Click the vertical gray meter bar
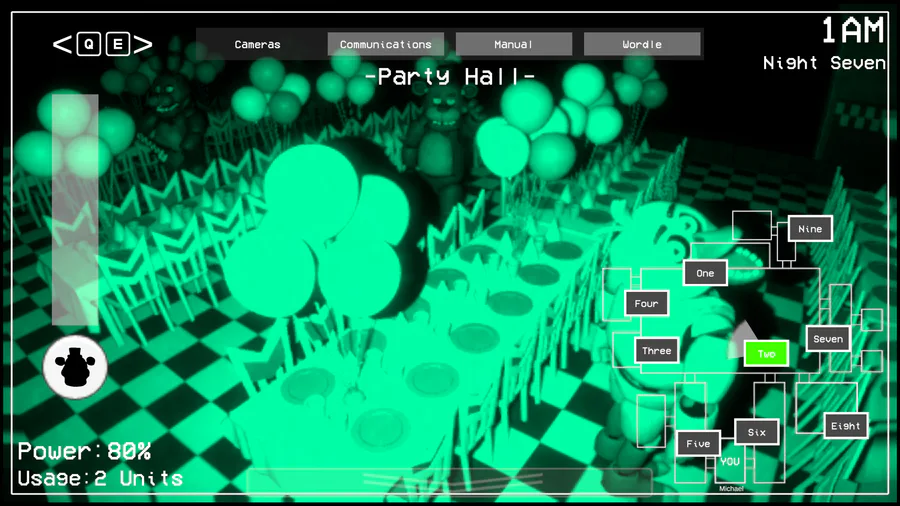The width and height of the screenshot is (900, 506). tap(75, 210)
